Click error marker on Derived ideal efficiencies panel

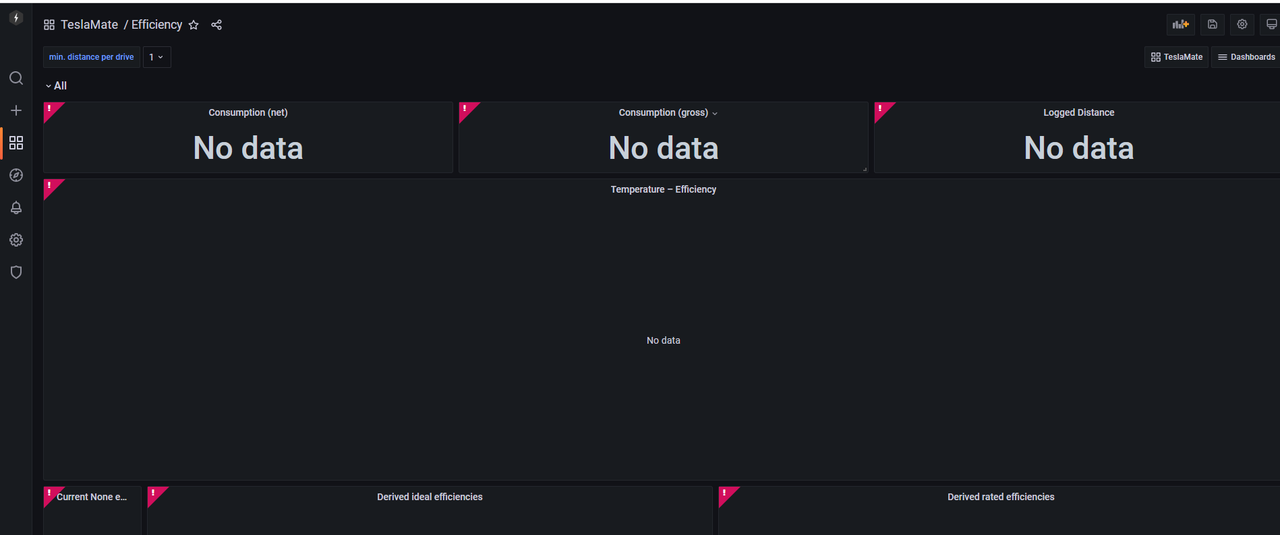[154, 493]
